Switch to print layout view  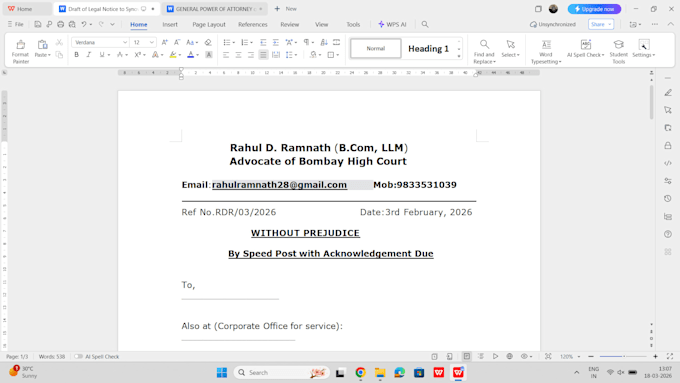pyautogui.click(x=467, y=356)
